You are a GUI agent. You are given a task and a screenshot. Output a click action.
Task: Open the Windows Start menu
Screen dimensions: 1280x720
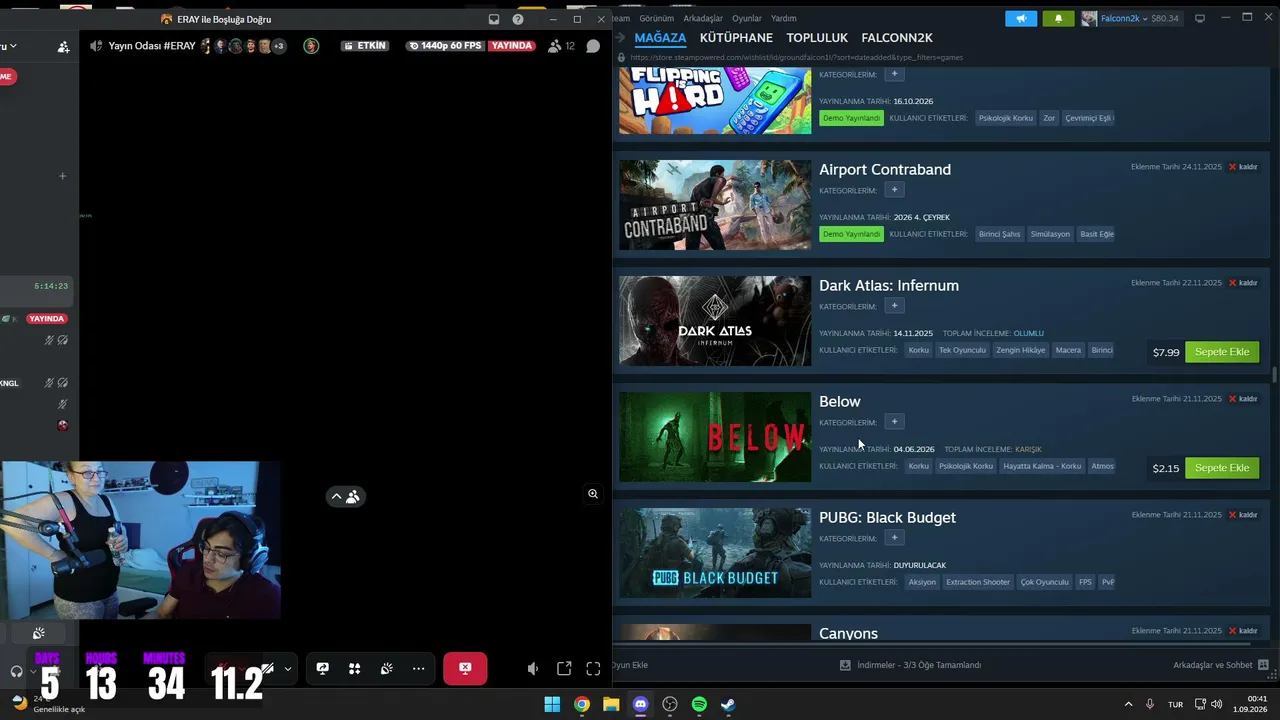click(552, 704)
